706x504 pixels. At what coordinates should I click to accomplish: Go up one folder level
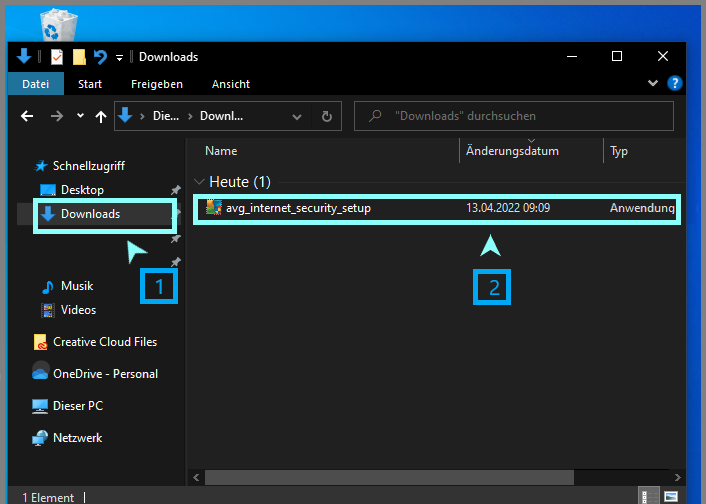click(x=101, y=117)
